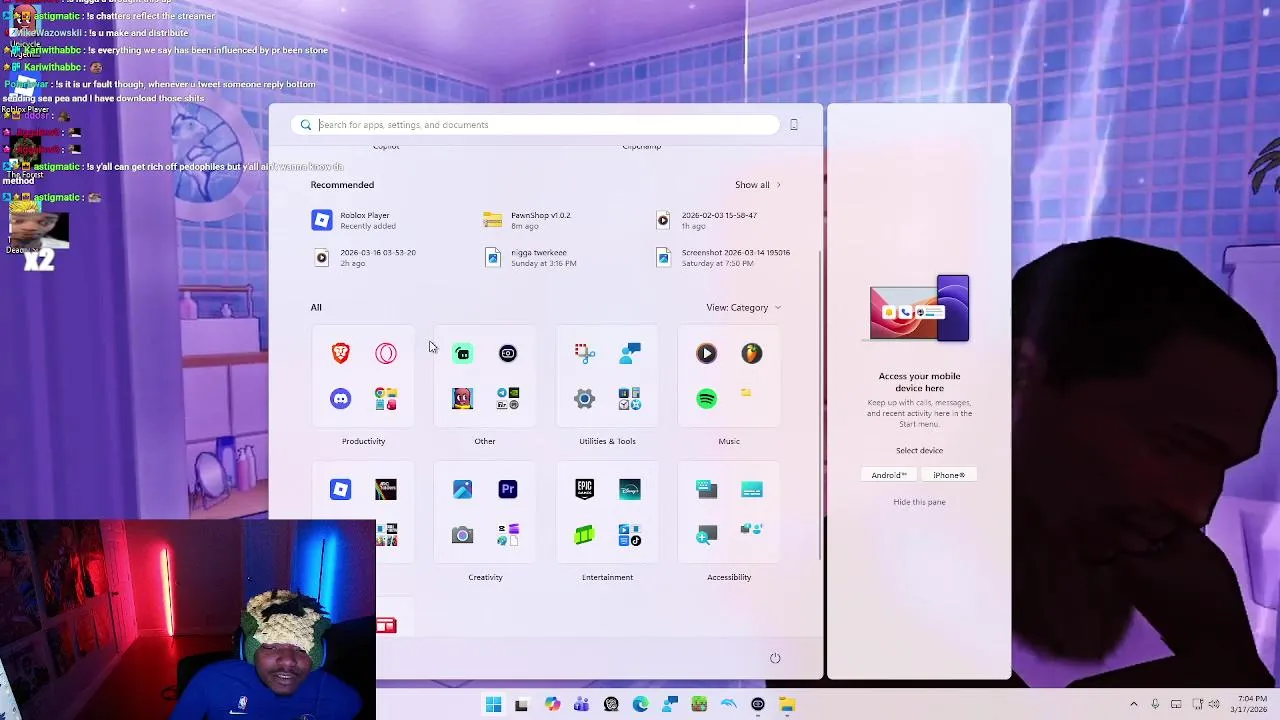
Task: Open Settings gear in Utilities & tools
Action: [x=585, y=399]
